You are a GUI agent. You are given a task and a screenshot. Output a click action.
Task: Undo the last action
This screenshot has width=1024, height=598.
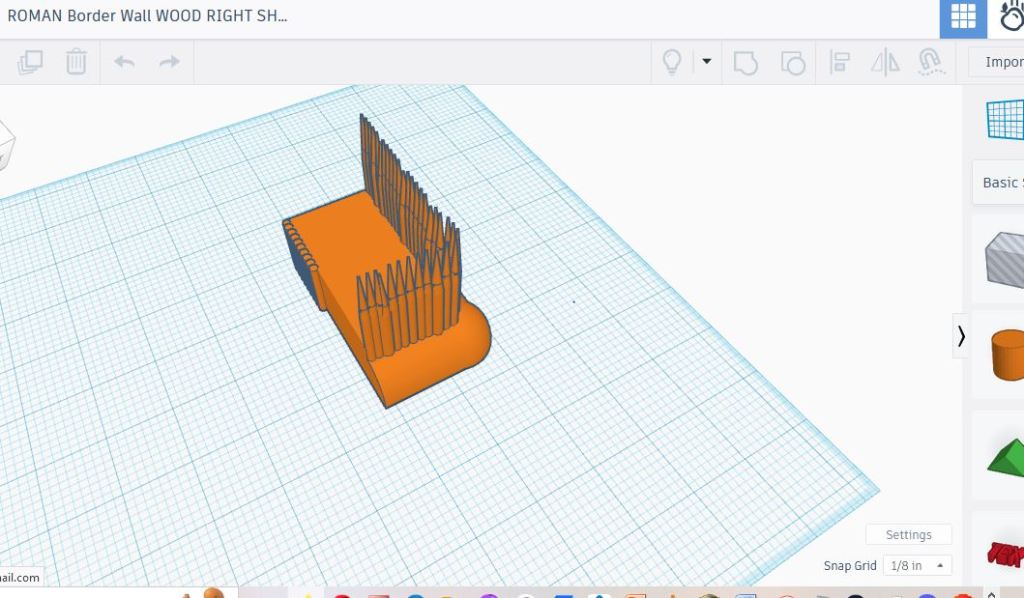124,62
